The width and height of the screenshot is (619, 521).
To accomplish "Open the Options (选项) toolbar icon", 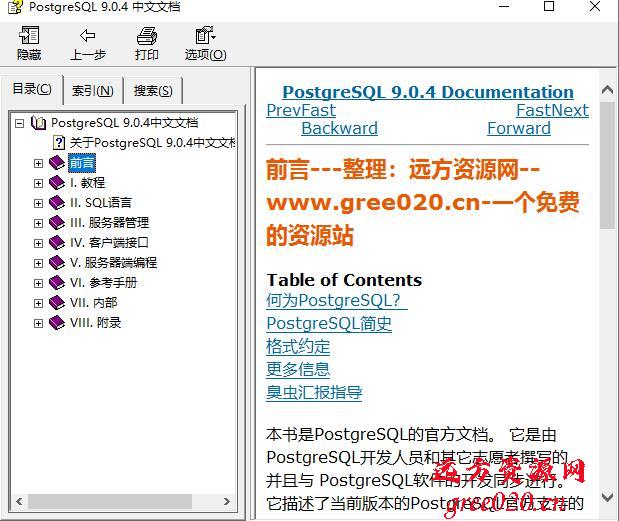I will pos(205,37).
